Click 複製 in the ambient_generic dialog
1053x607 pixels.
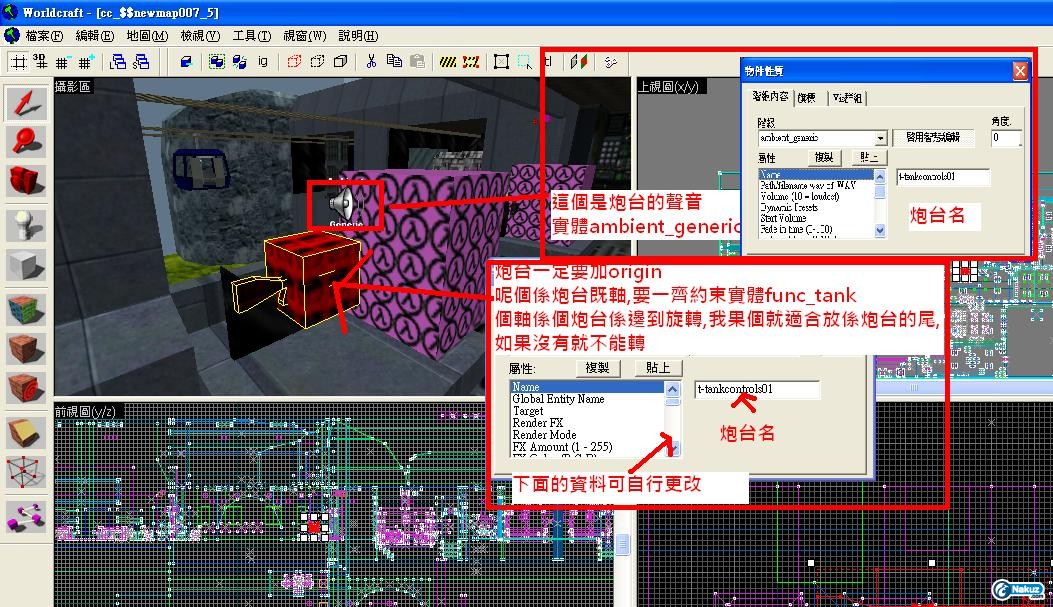click(x=824, y=157)
